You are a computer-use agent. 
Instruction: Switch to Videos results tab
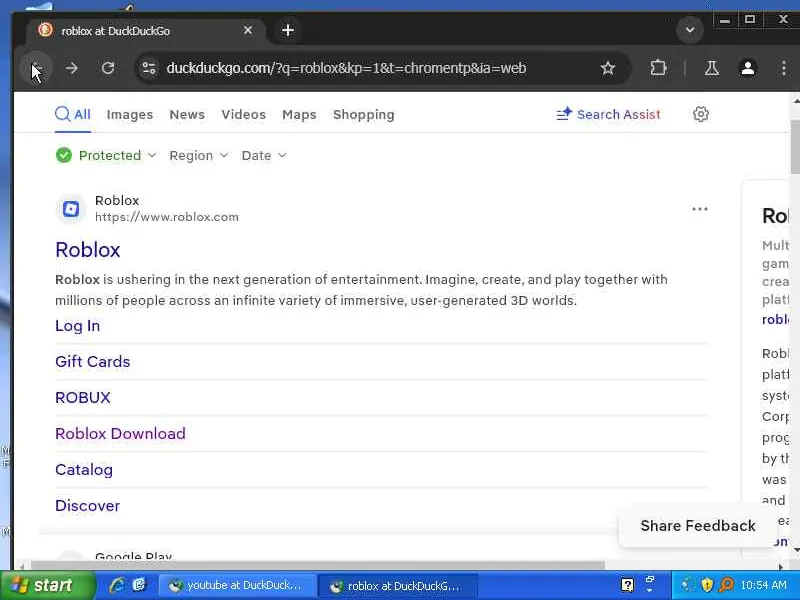[243, 115]
